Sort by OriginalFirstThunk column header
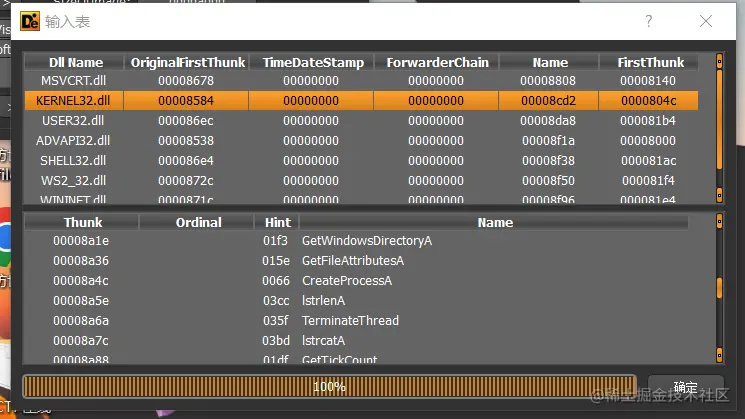 pos(187,62)
